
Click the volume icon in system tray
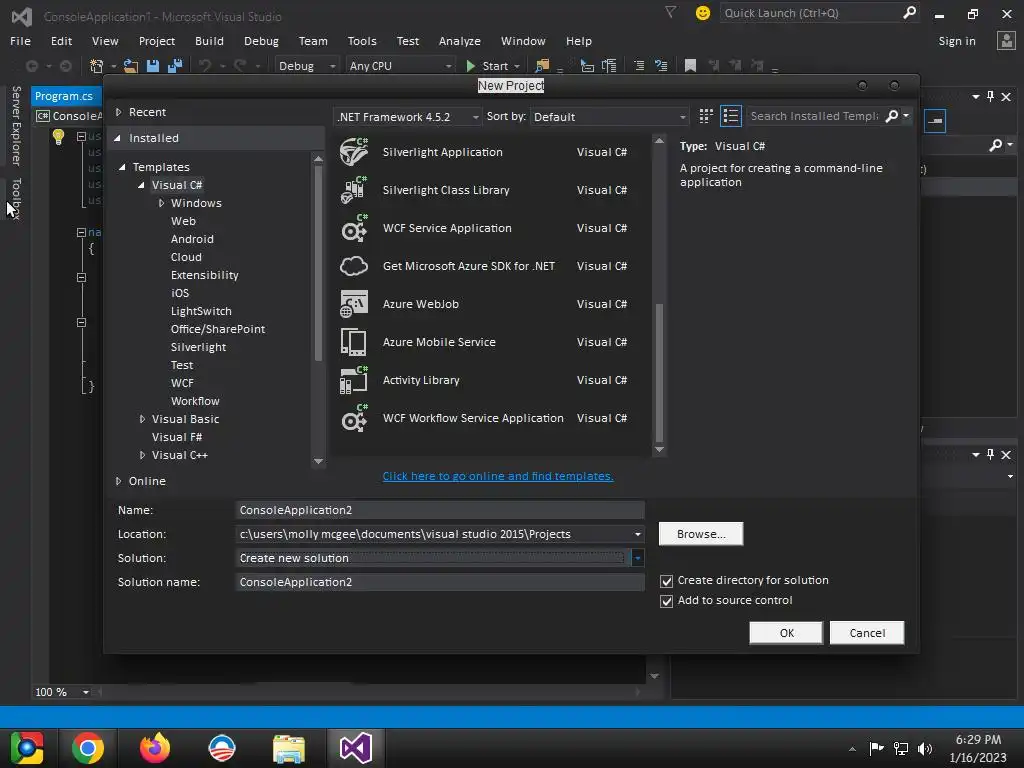(x=925, y=749)
